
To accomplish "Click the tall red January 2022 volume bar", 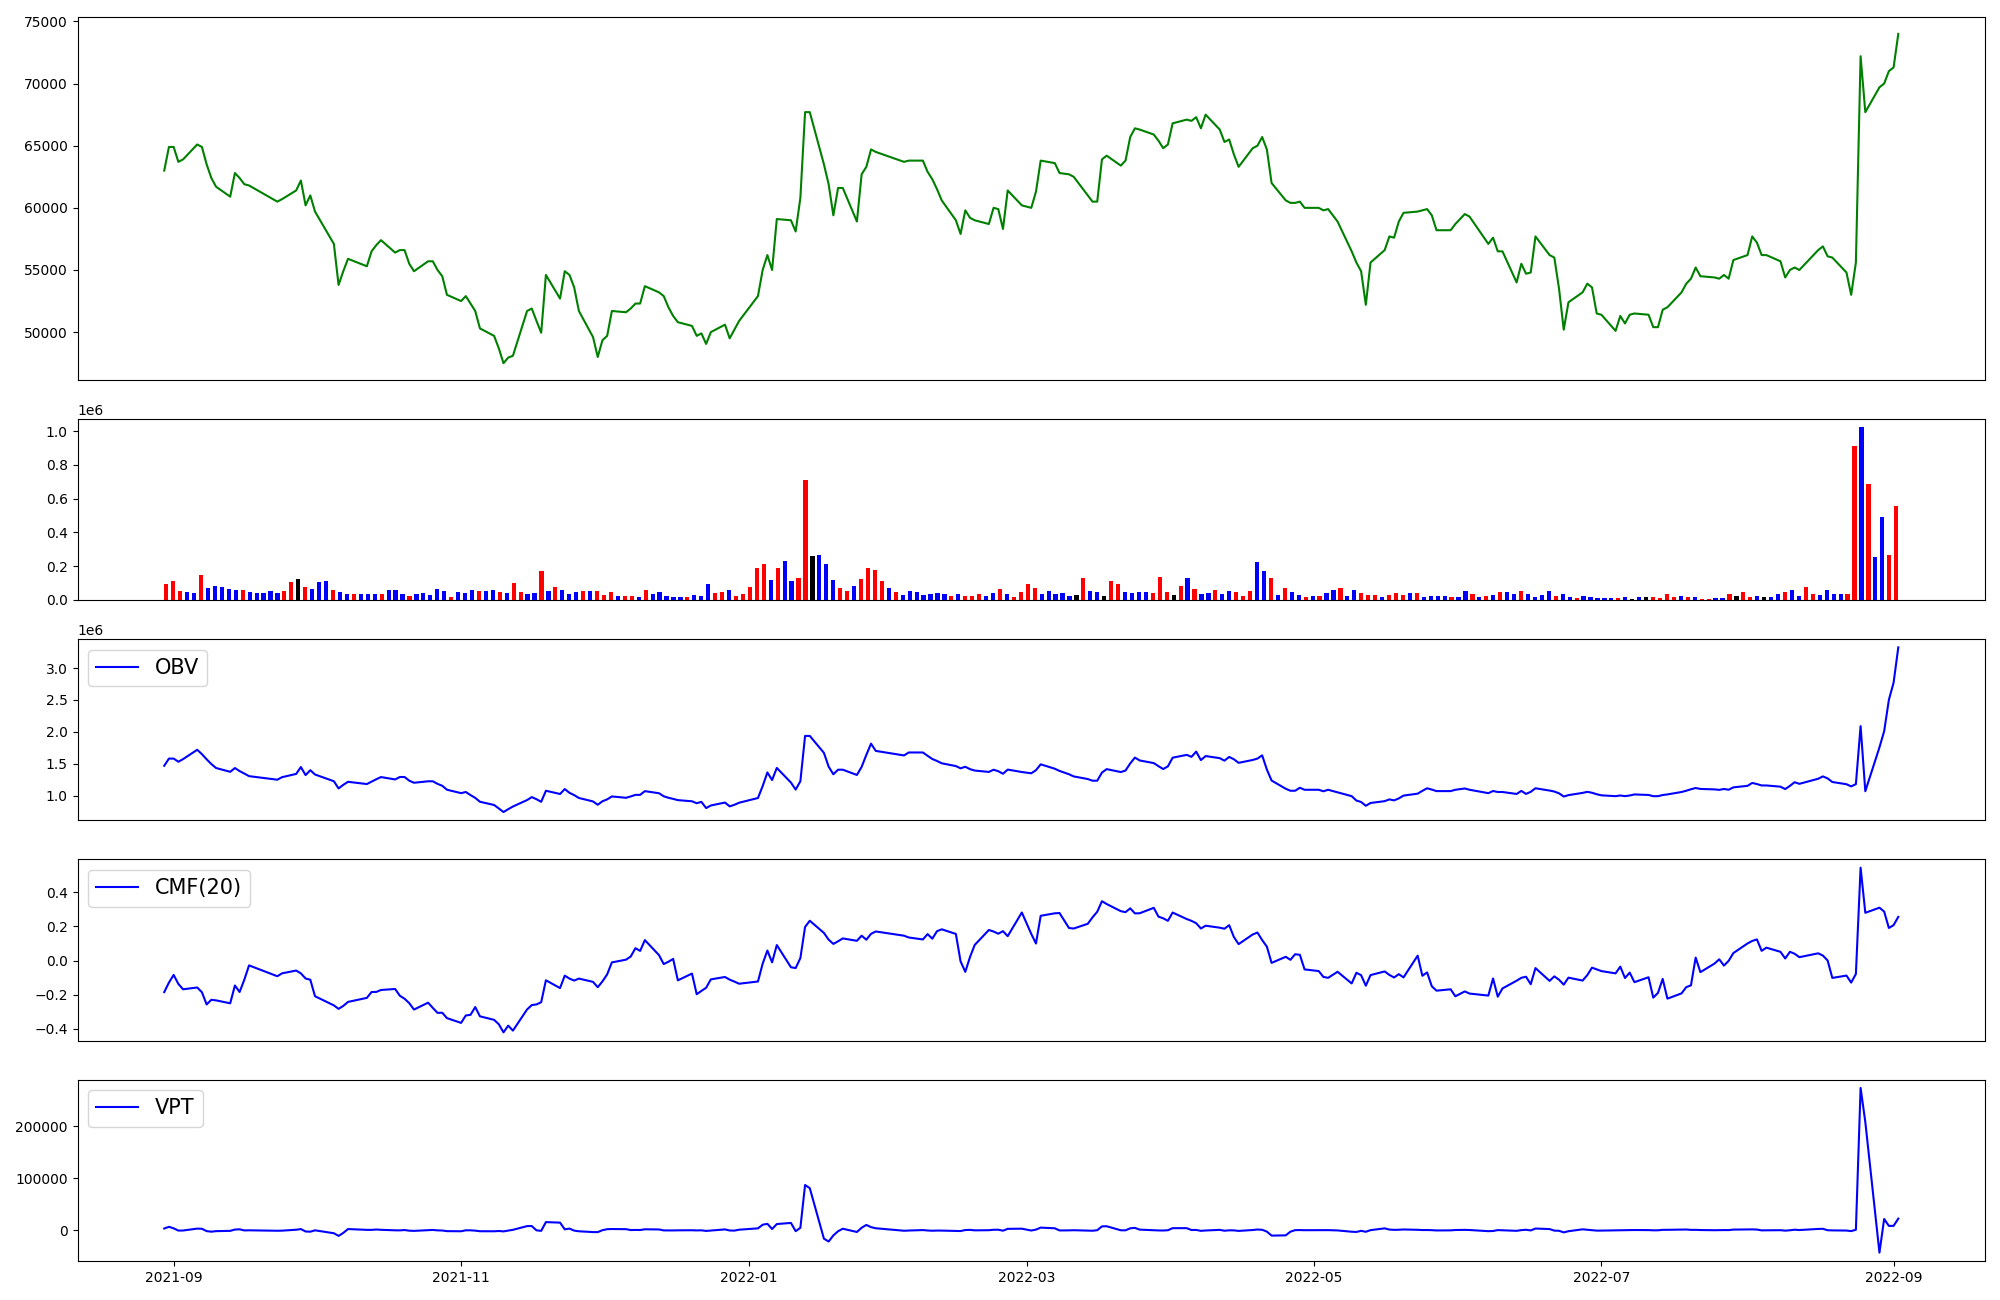I will 805,540.
